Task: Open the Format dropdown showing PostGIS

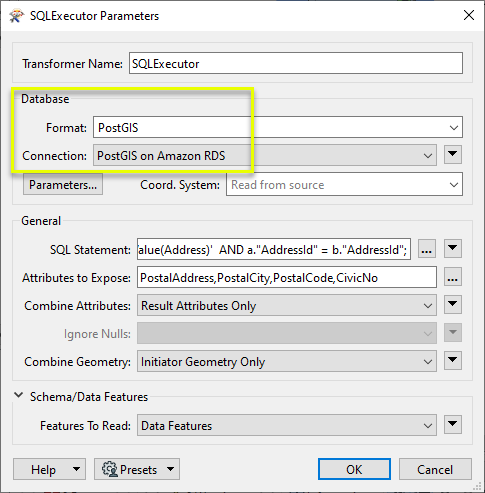Action: (x=278, y=127)
